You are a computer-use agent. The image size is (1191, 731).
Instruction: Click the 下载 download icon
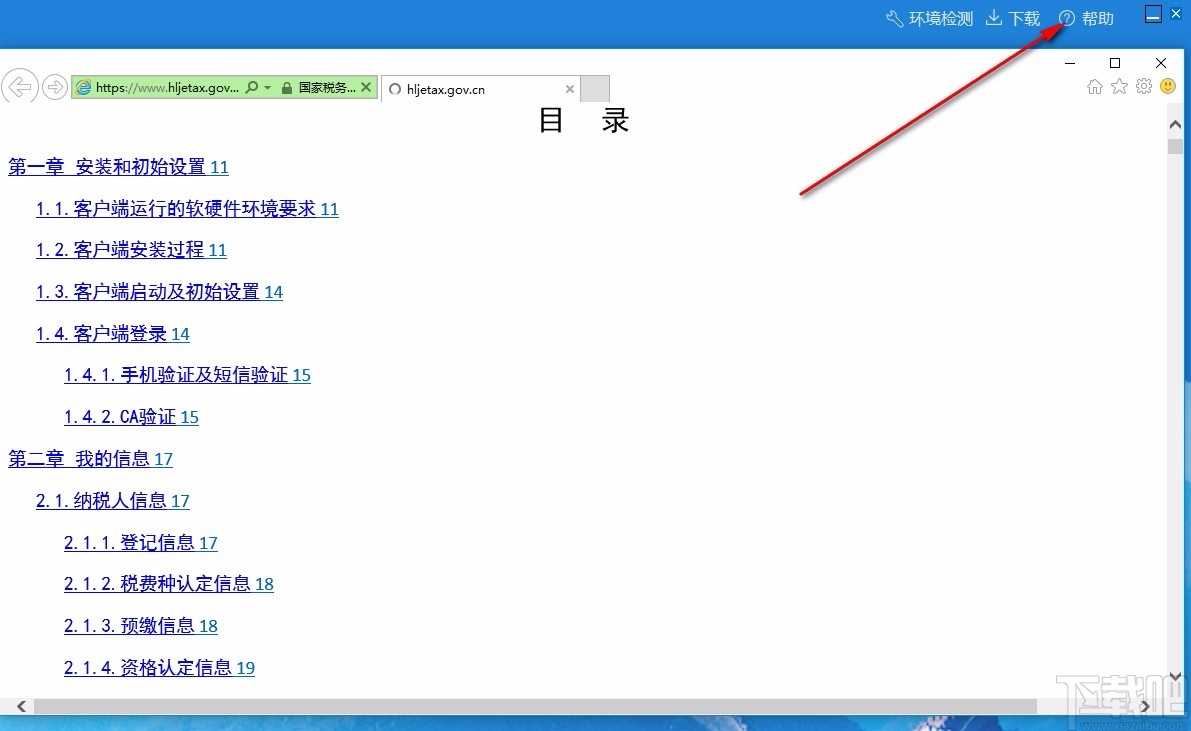993,18
